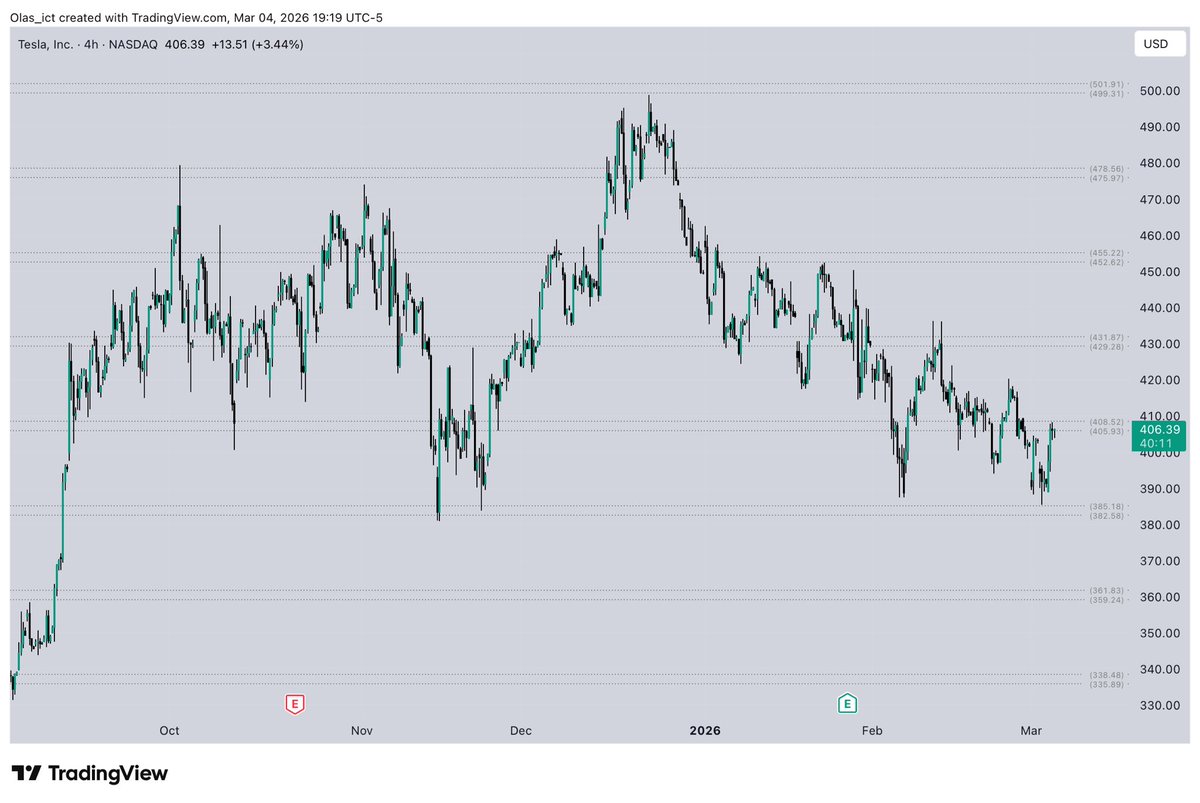Image resolution: width=1200 pixels, height=803 pixels.
Task: Click the 470.00 price axis label
Action: point(1158,199)
